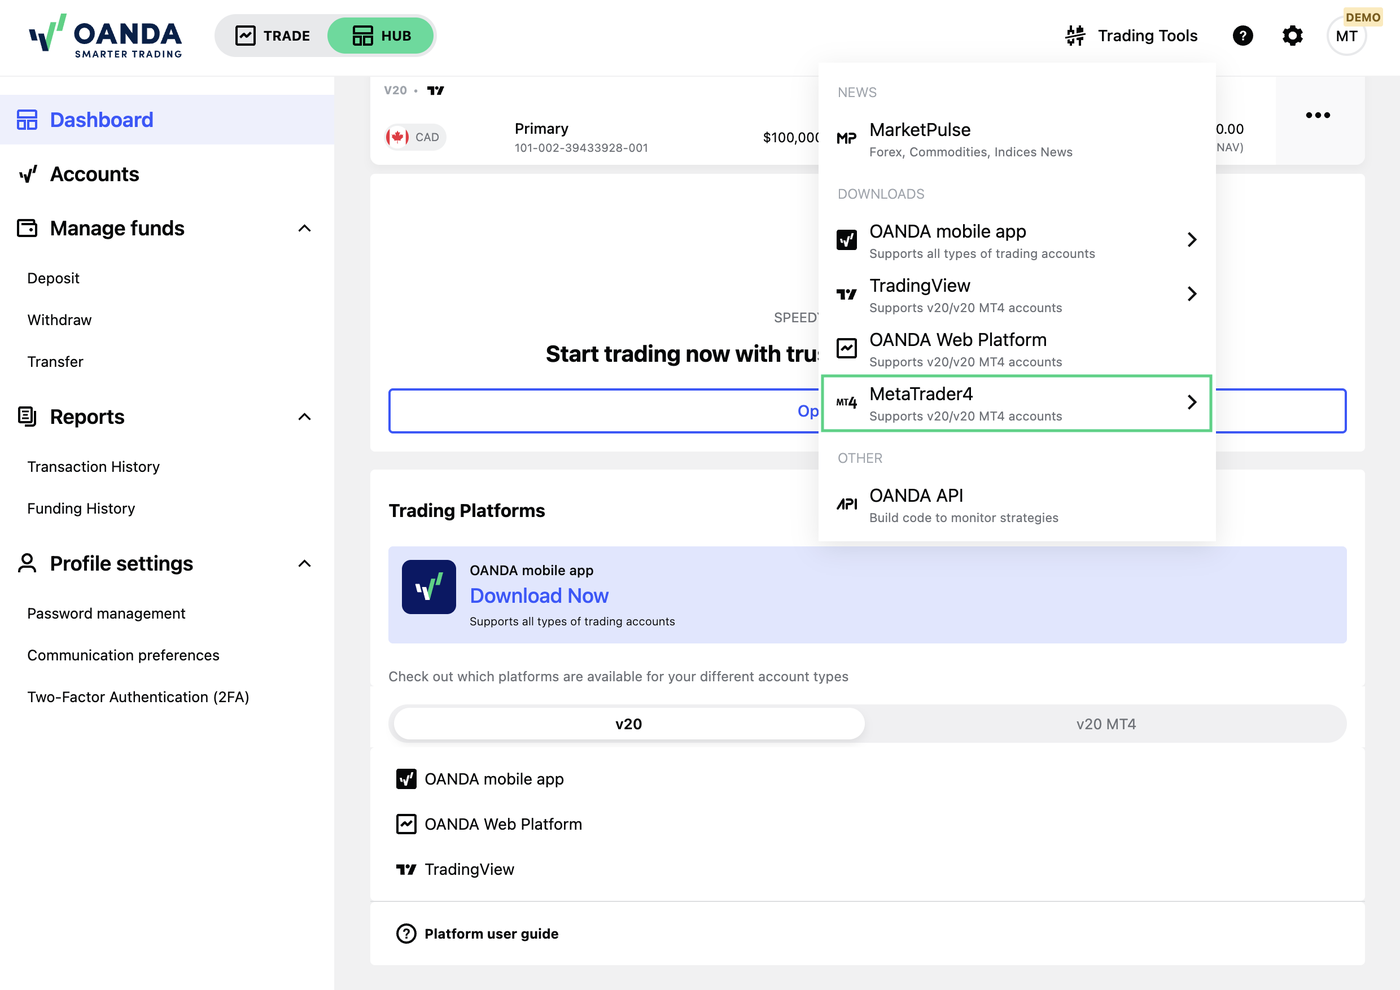
Task: Collapse the Reports section
Action: click(305, 417)
